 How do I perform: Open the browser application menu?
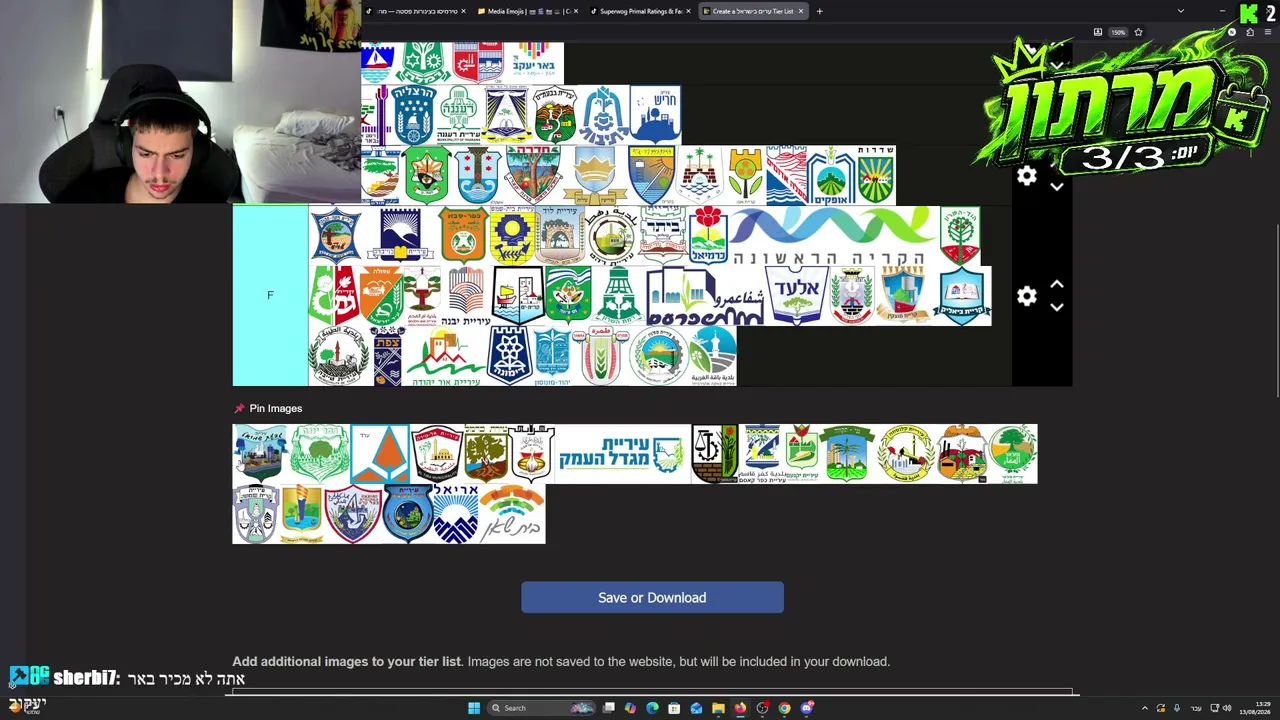coord(1267,32)
